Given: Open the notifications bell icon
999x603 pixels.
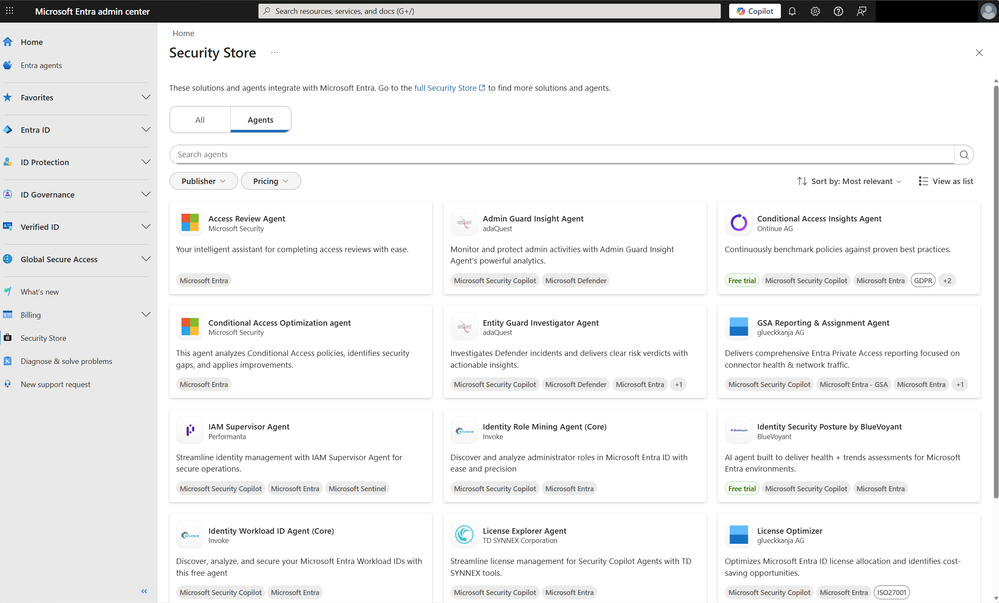Looking at the screenshot, I should (x=792, y=11).
